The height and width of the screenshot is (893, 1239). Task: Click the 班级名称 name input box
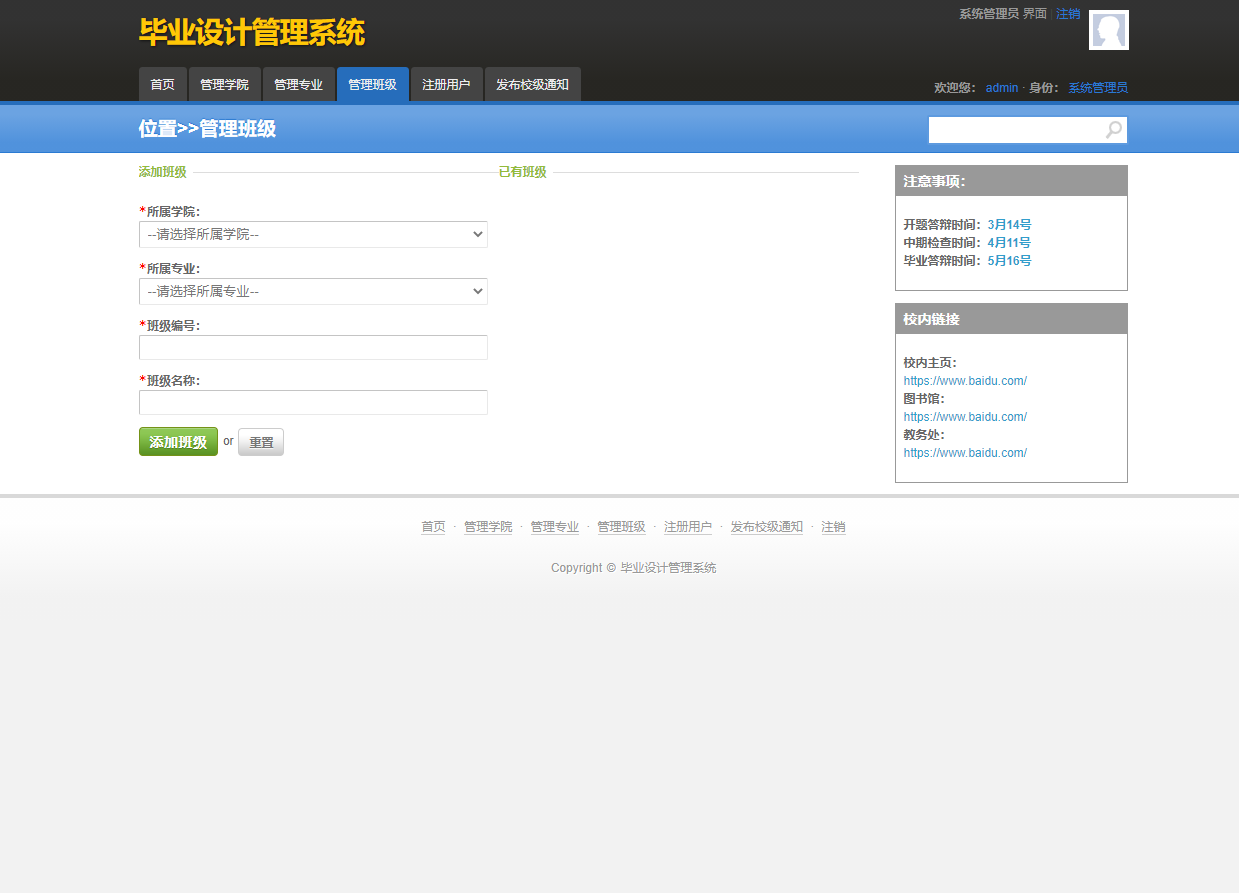[313, 402]
